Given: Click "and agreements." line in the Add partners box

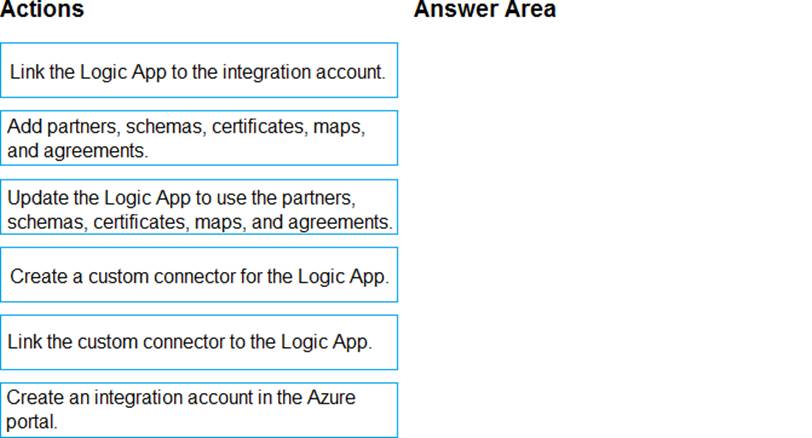Looking at the screenshot, I should [77, 151].
